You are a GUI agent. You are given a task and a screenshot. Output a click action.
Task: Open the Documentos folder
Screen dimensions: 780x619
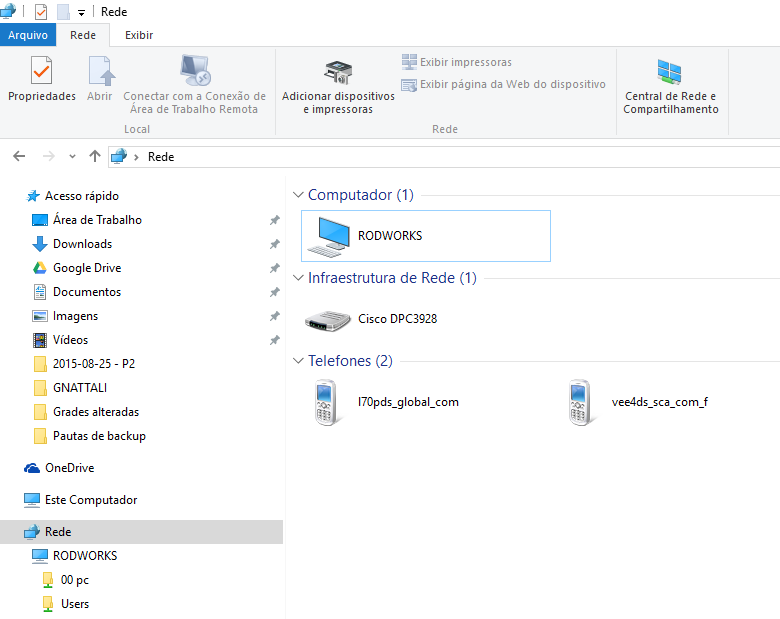tap(77, 292)
